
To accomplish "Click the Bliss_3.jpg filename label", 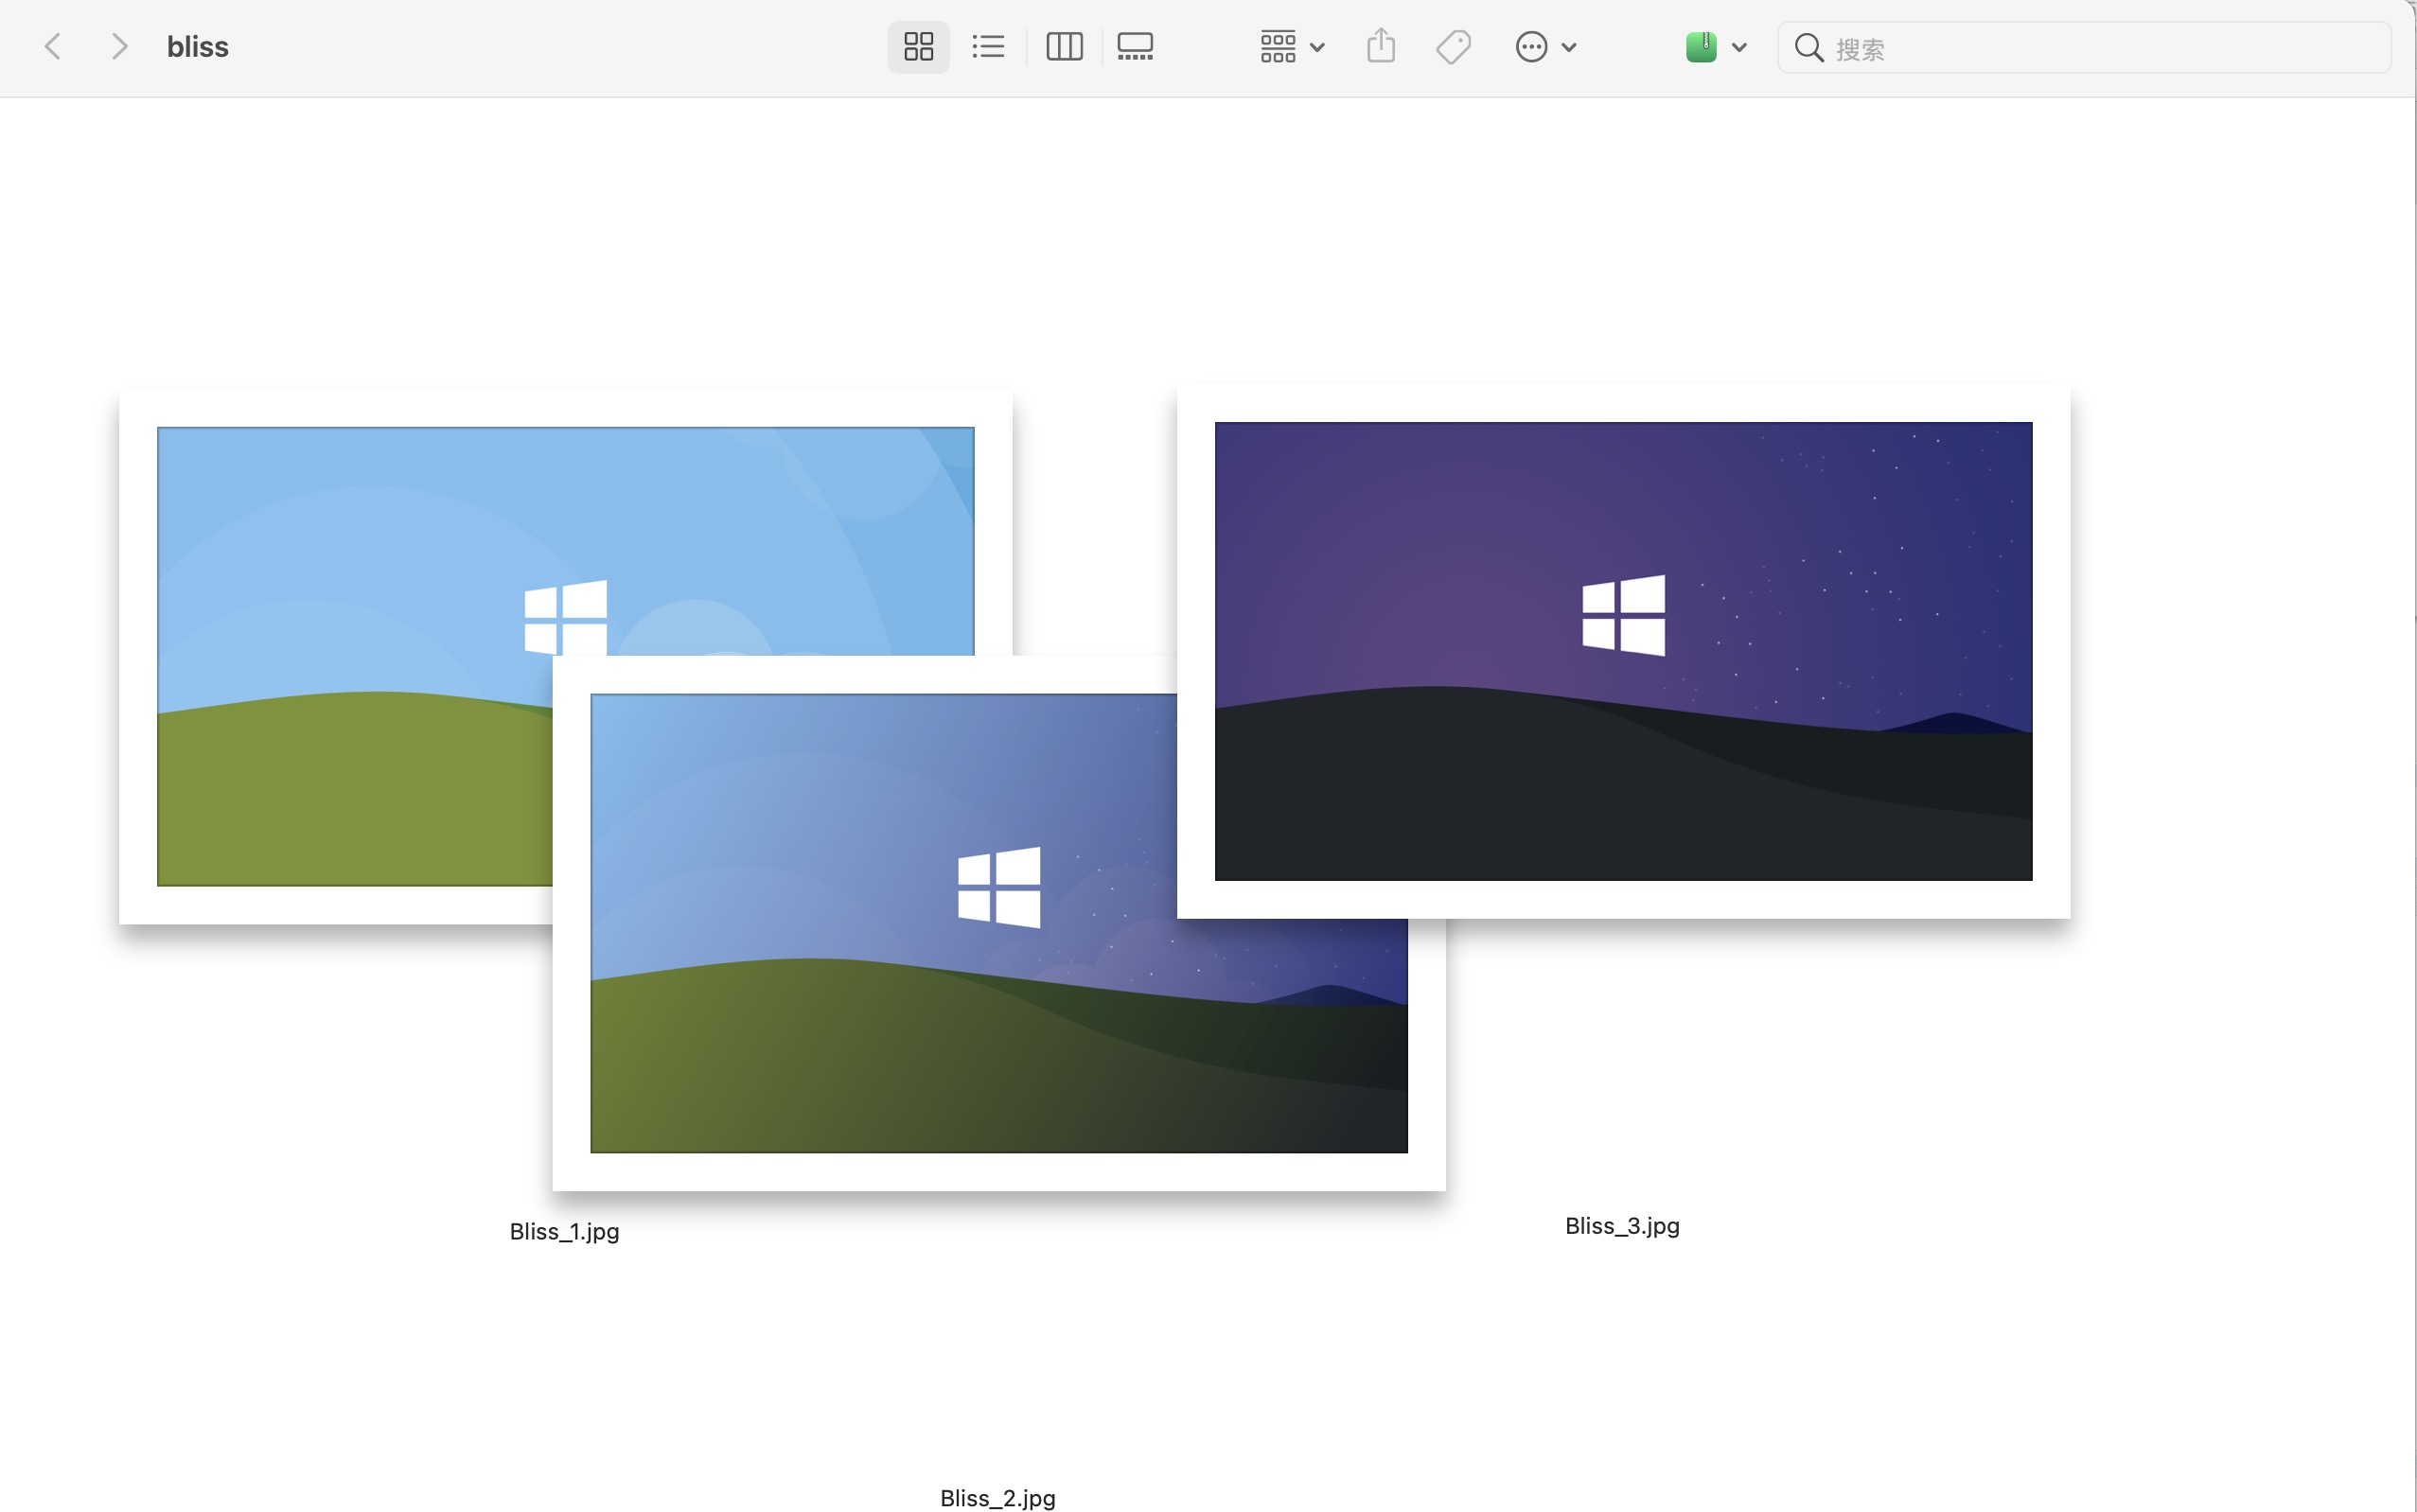I will (x=1621, y=1226).
